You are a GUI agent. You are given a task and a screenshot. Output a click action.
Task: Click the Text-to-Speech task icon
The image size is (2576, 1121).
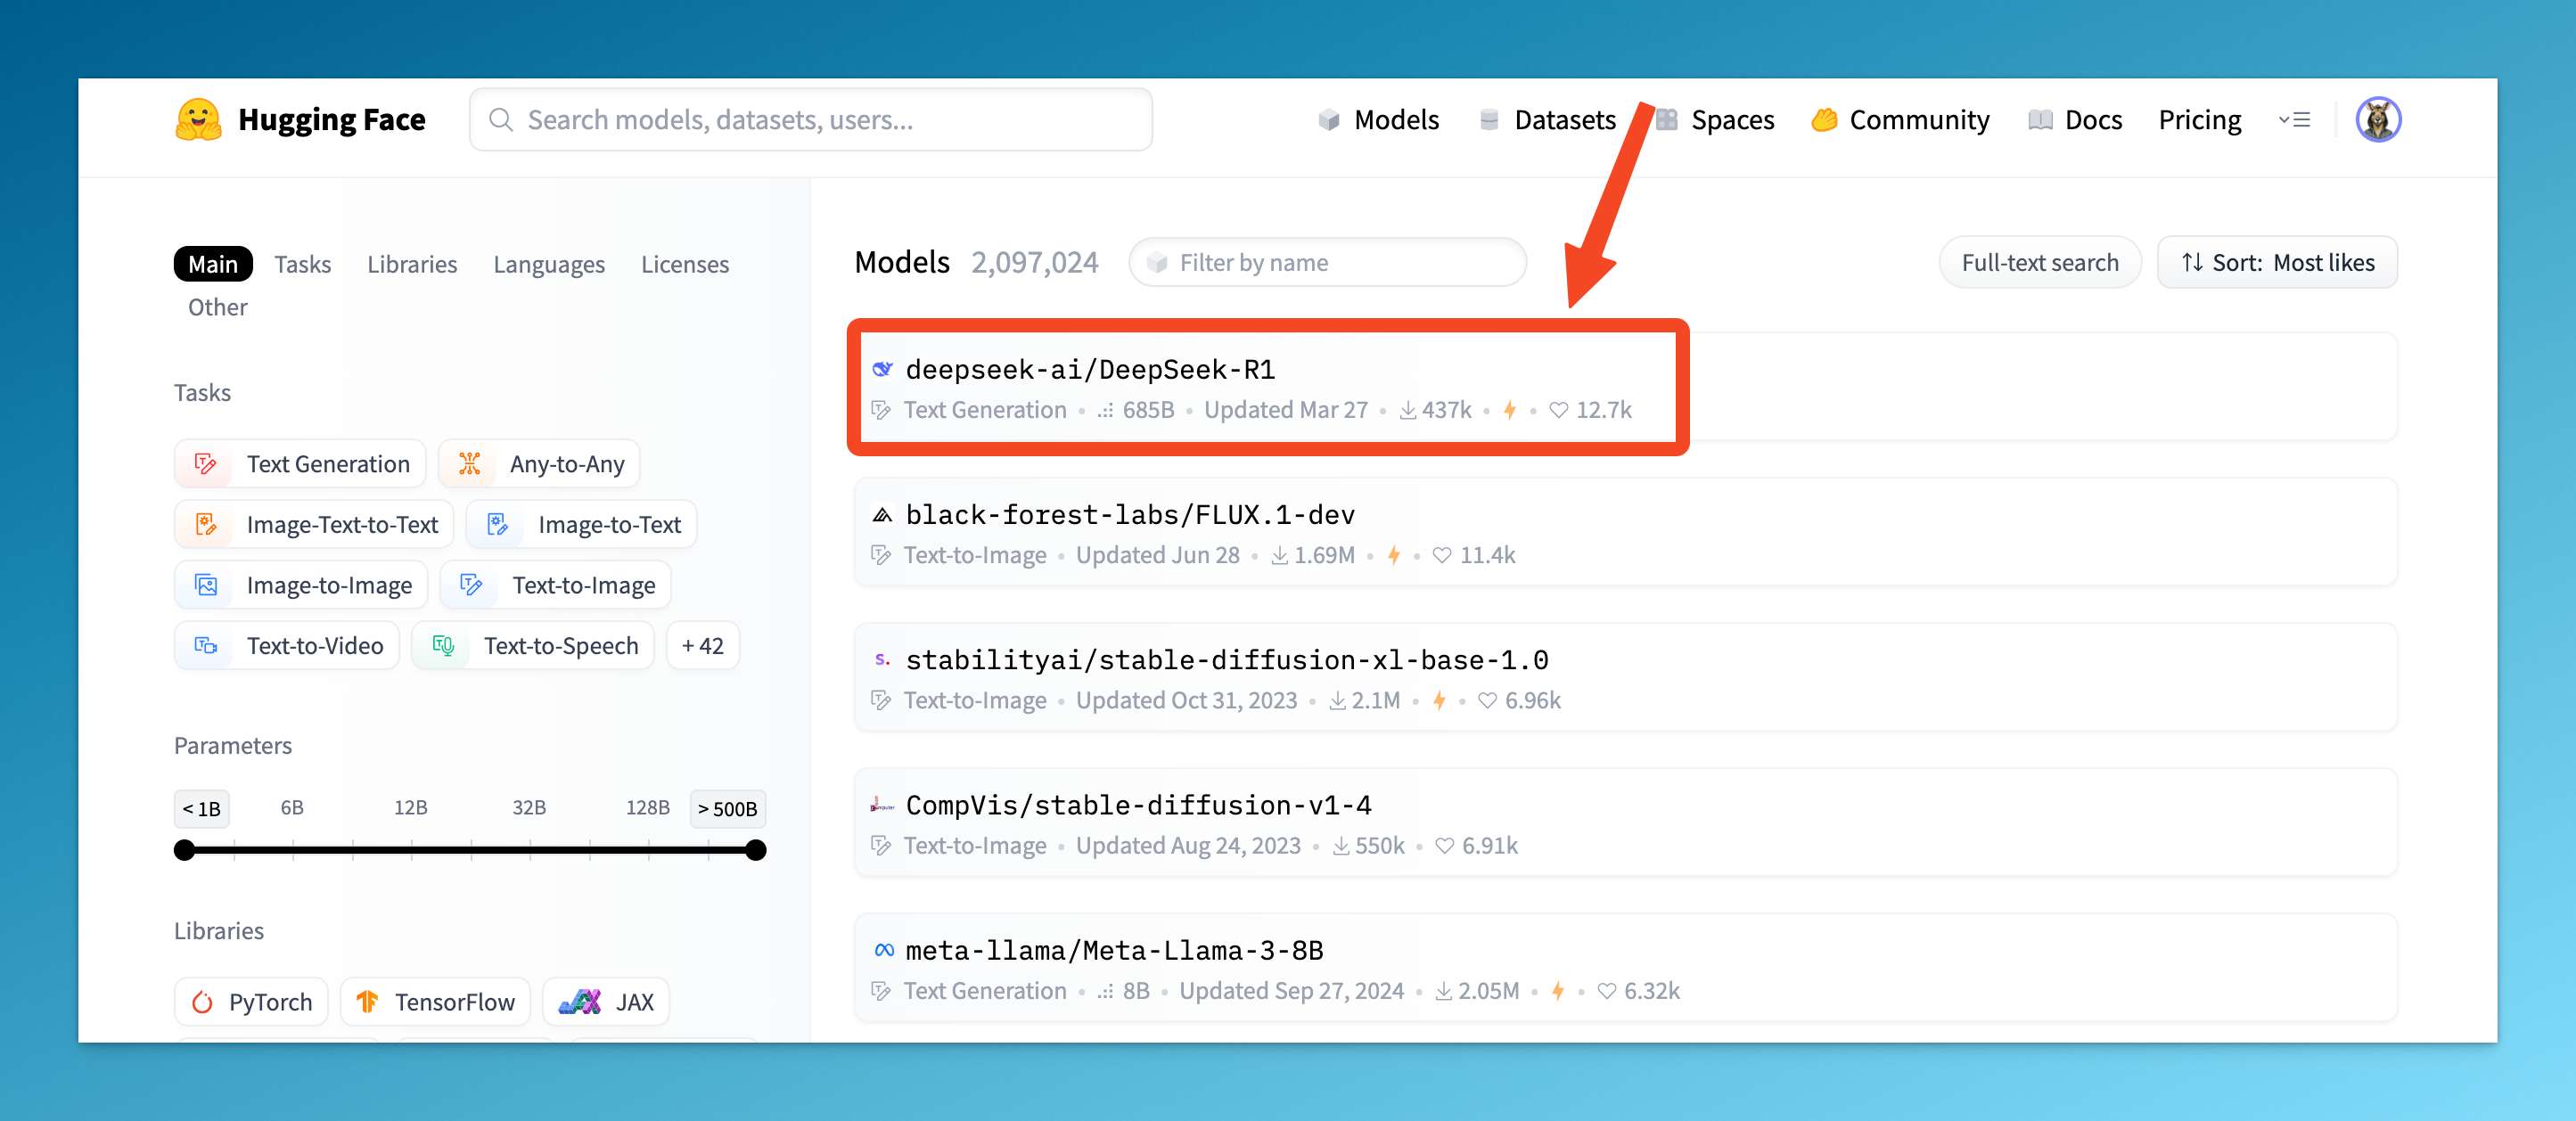443,646
